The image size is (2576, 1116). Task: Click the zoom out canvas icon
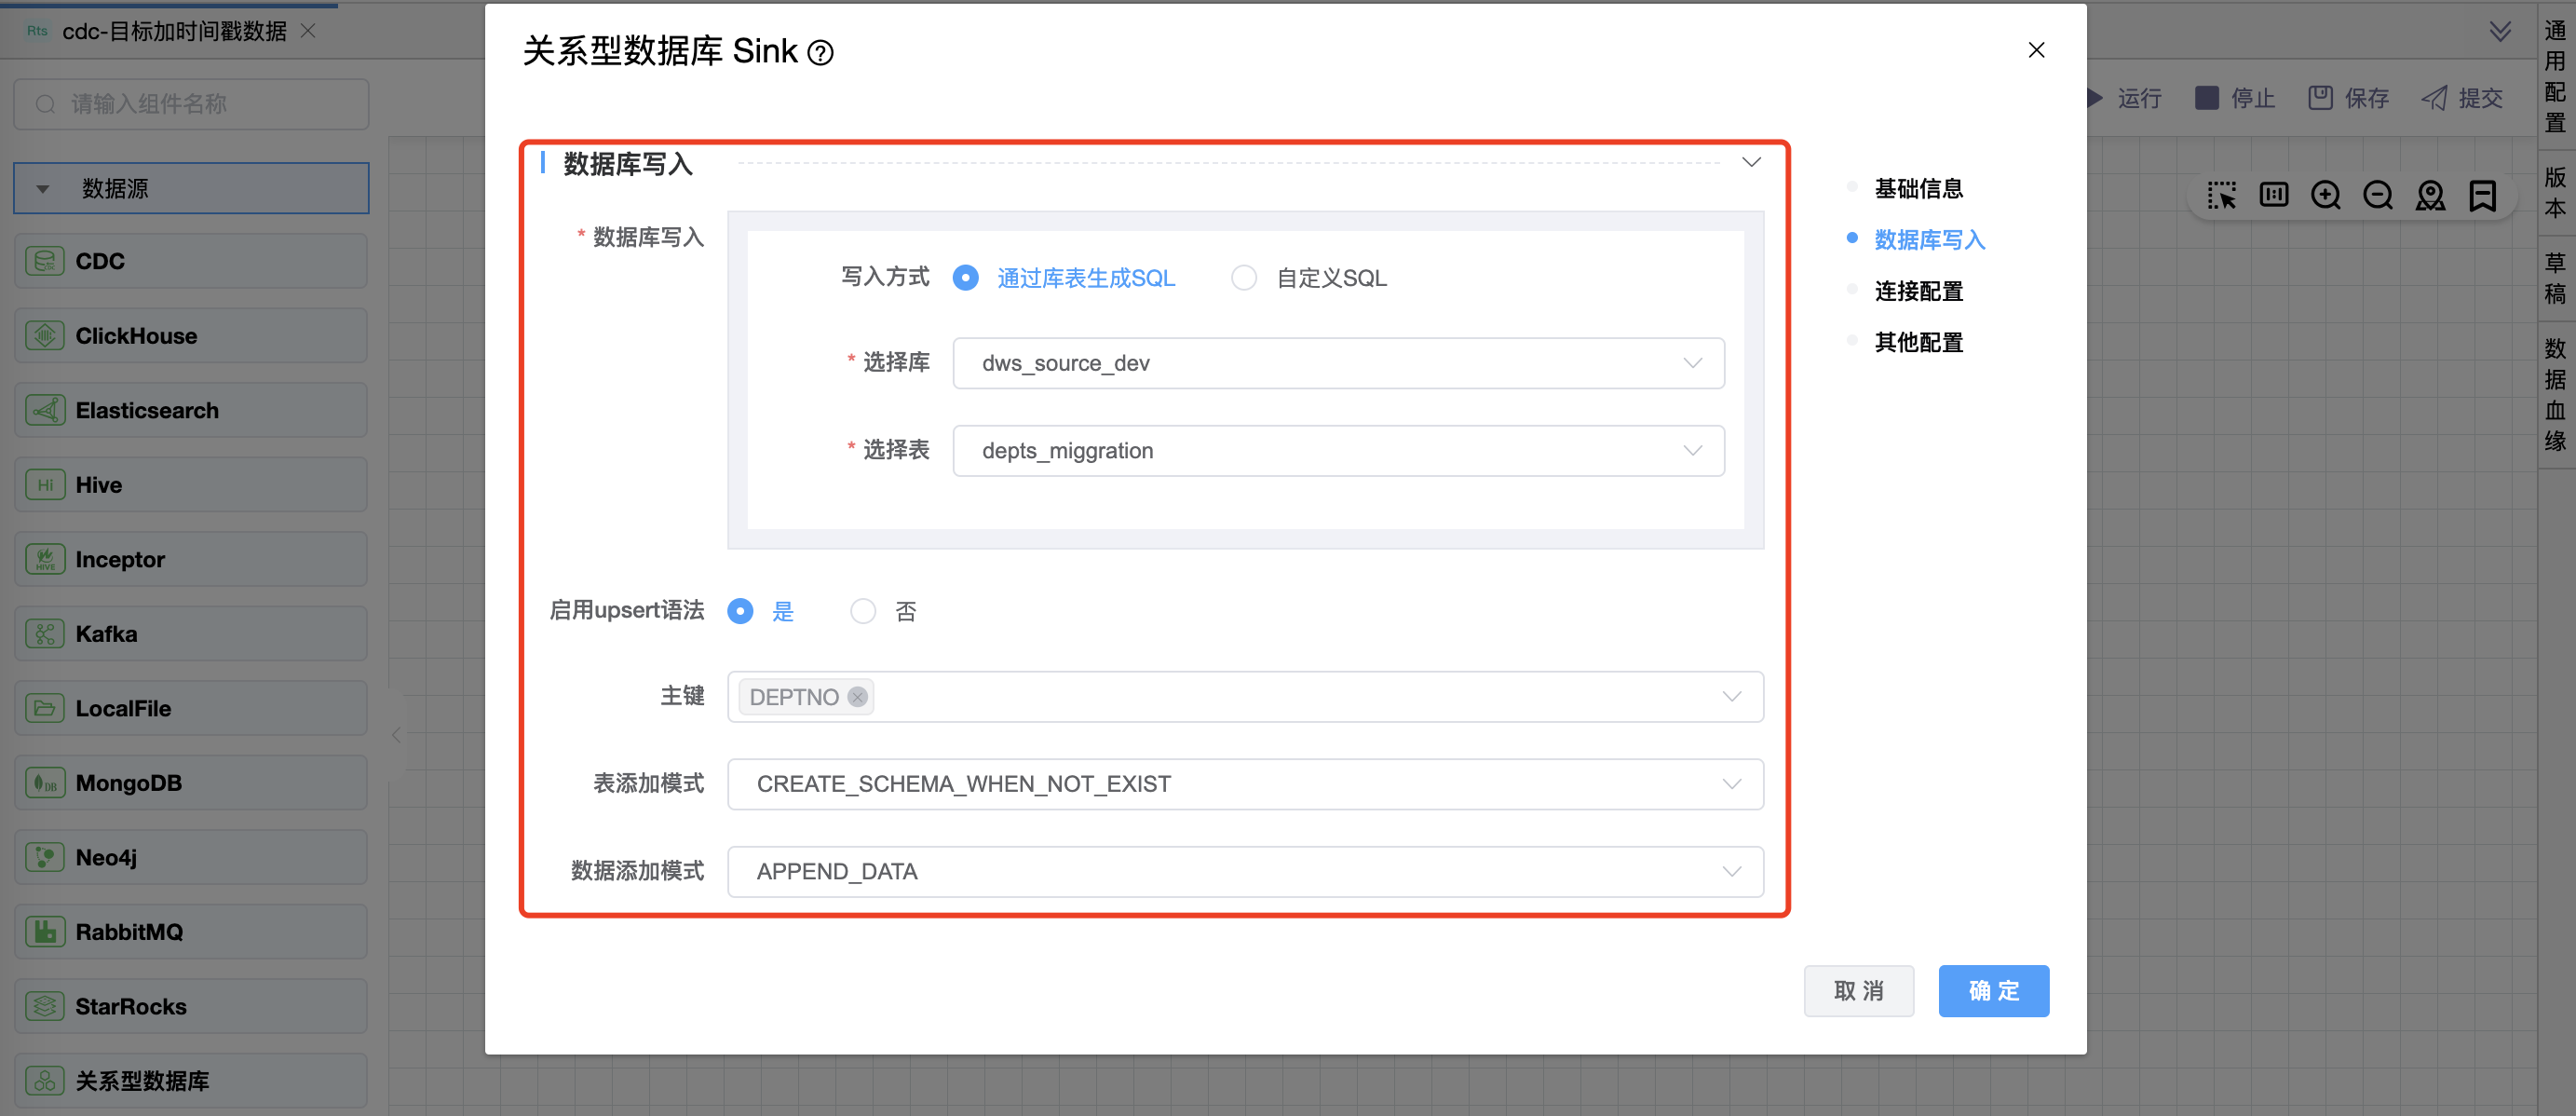tap(2377, 195)
